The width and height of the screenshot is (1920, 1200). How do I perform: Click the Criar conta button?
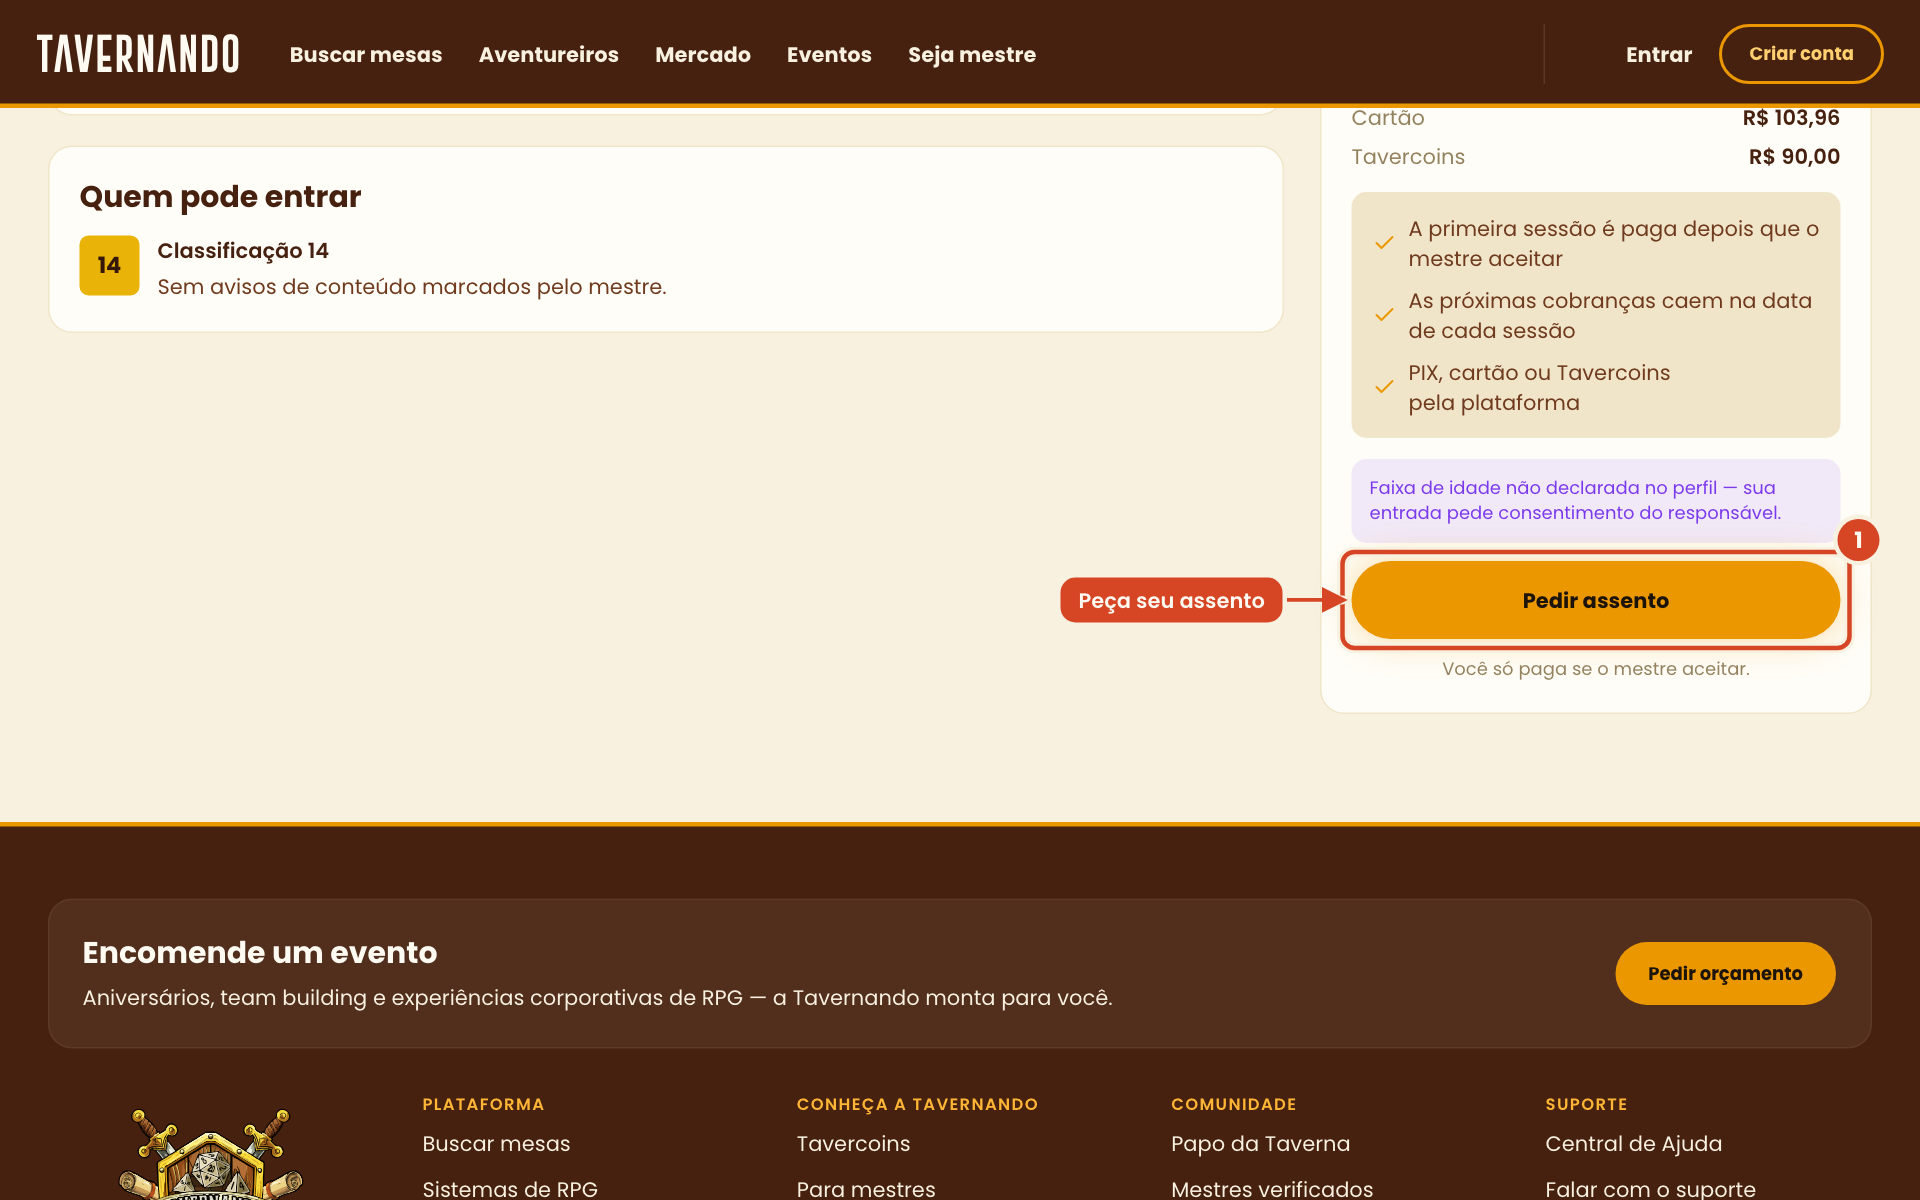coord(1801,54)
